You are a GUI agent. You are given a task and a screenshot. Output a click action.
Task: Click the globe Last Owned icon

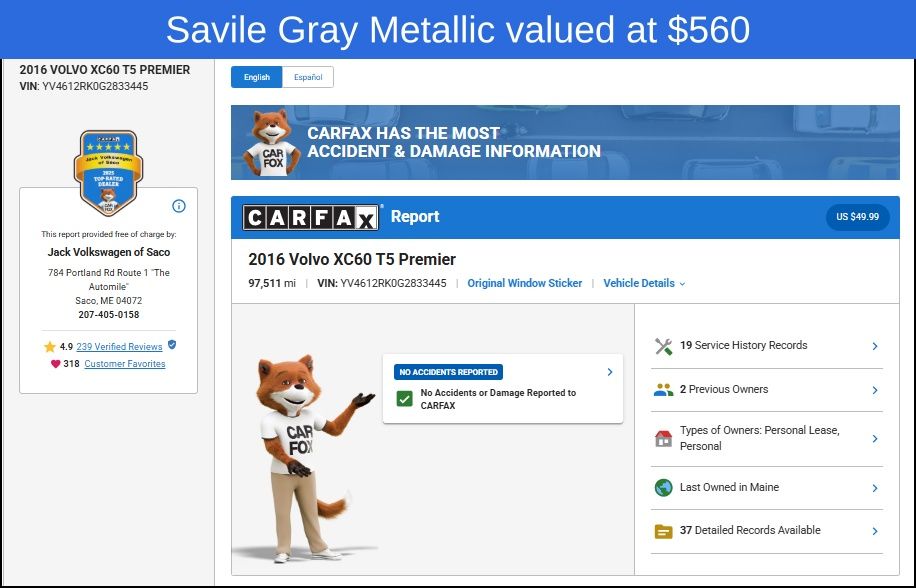[x=664, y=488]
